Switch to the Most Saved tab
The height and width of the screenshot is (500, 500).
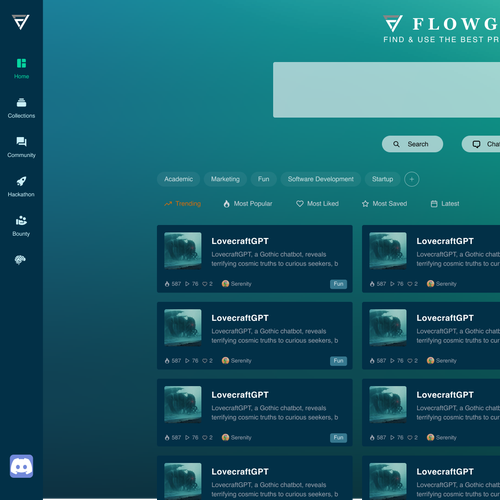[x=384, y=204]
